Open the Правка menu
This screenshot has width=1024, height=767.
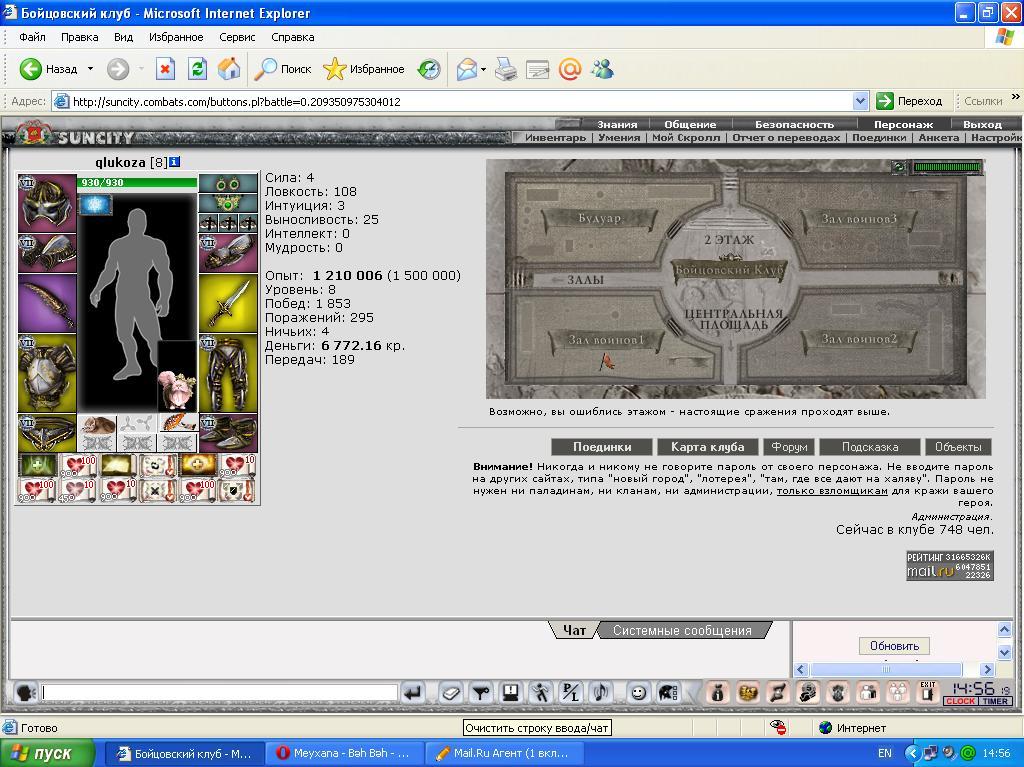pyautogui.click(x=80, y=37)
